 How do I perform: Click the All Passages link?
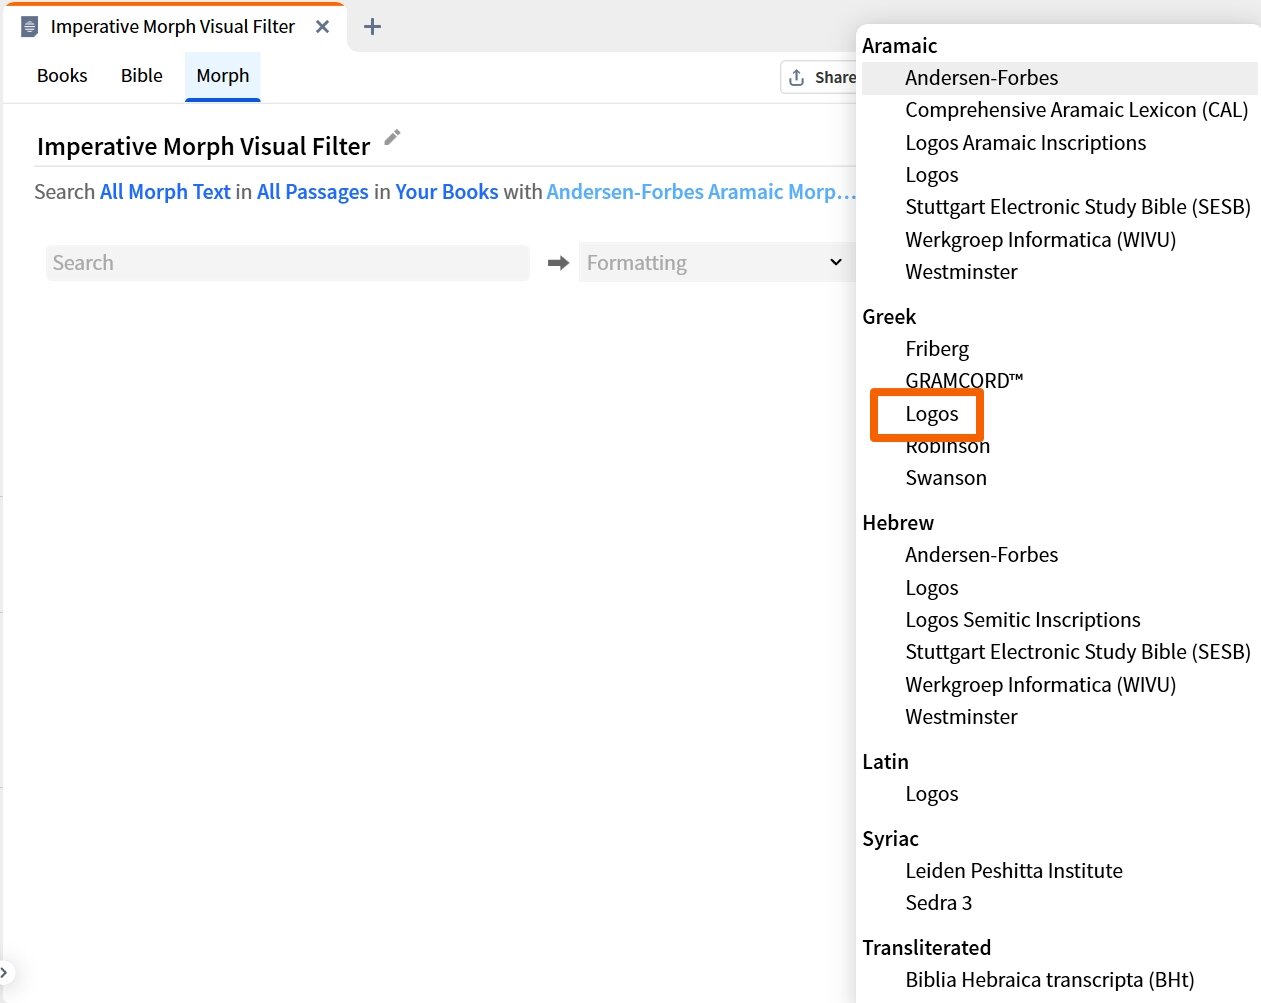coord(313,192)
